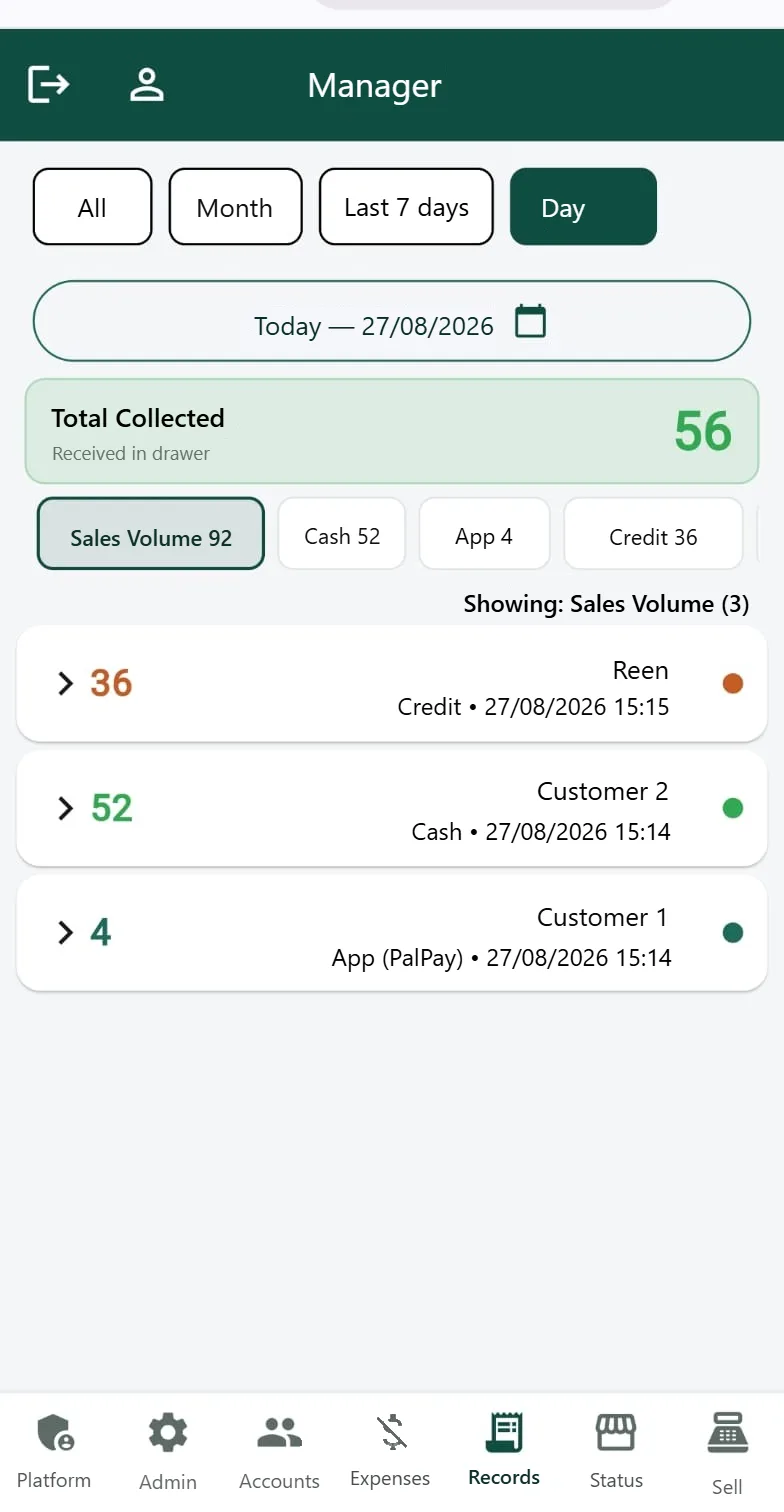Filter by Cash 52 chip
The height and width of the screenshot is (1512, 784).
click(x=342, y=534)
